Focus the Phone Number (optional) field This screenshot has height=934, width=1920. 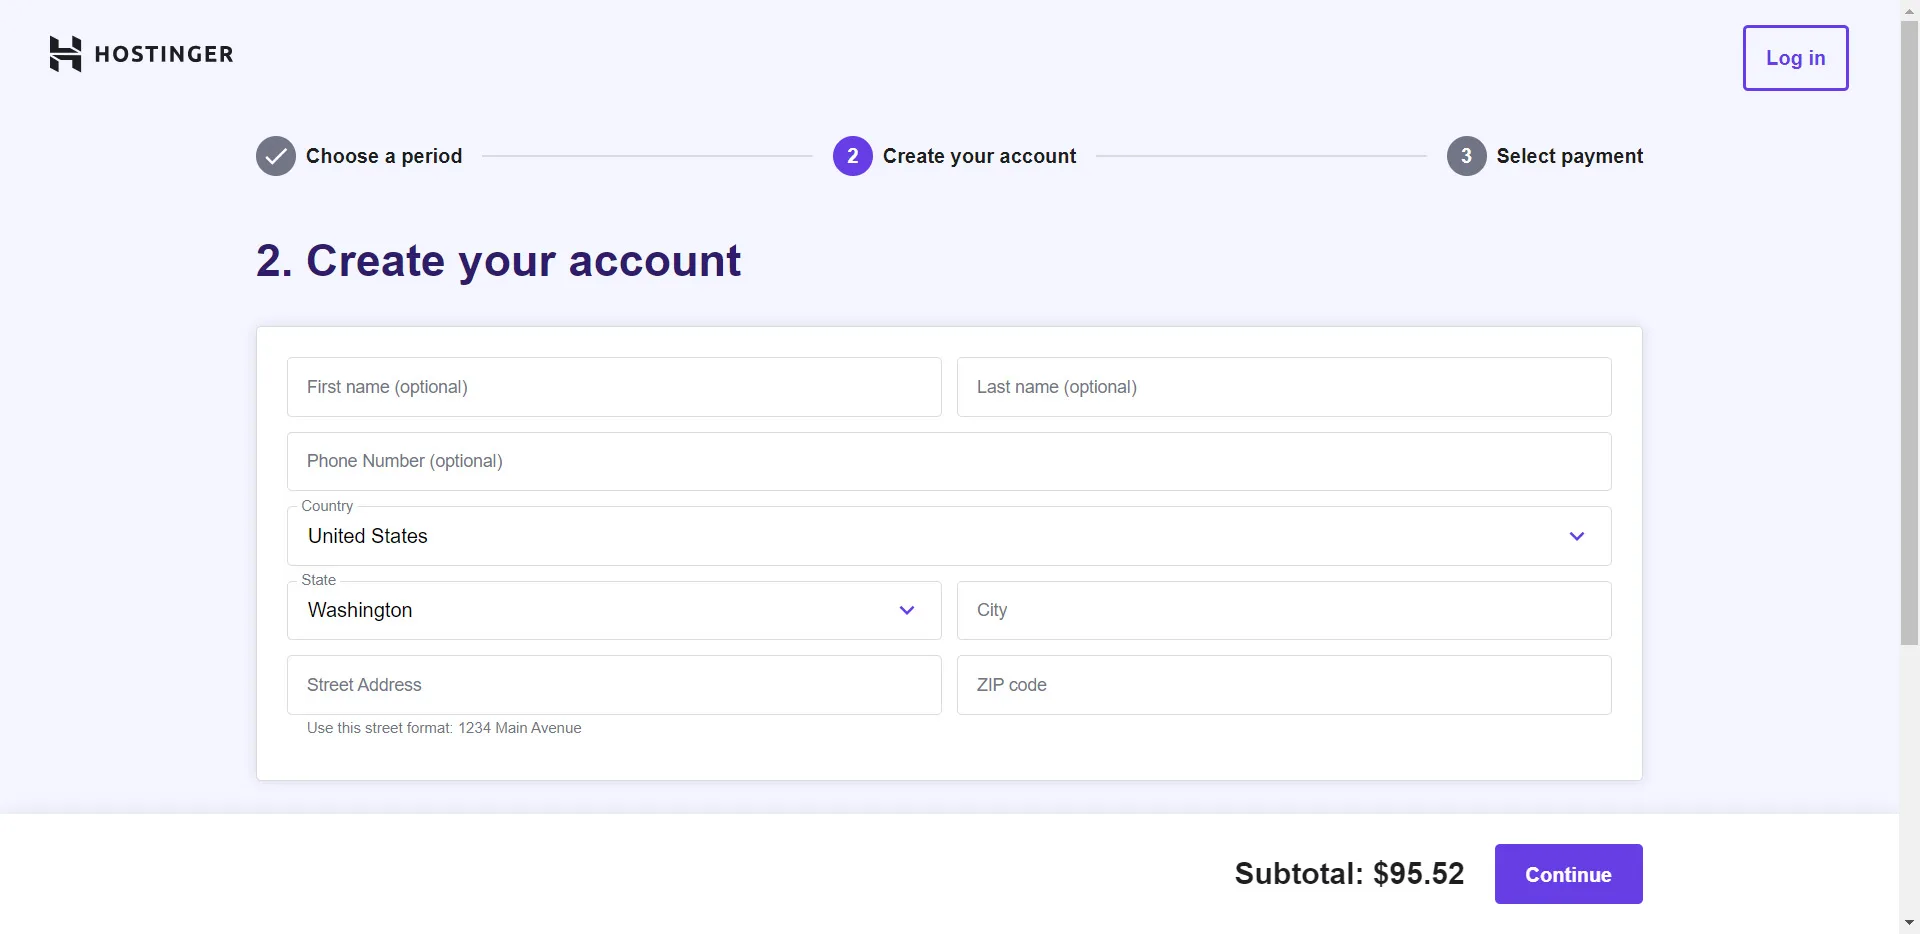pyautogui.click(x=949, y=461)
